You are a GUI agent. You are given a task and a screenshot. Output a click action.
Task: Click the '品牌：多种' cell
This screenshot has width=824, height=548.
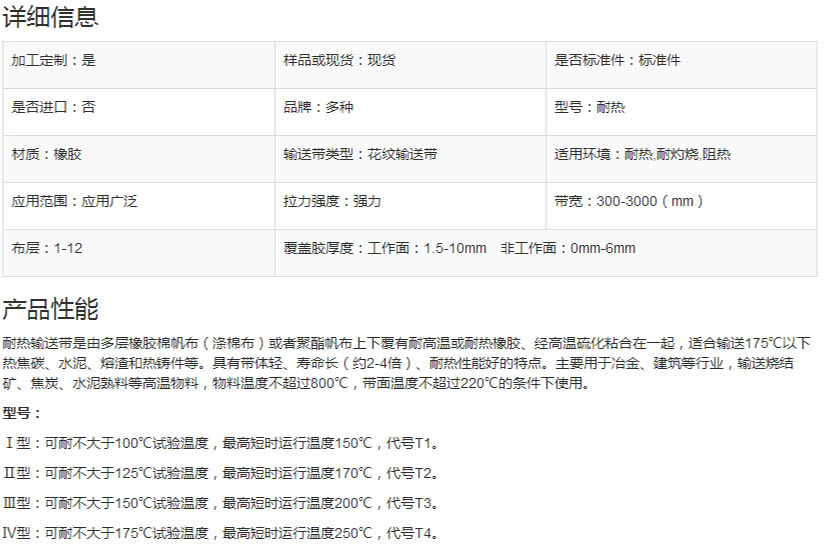410,112
